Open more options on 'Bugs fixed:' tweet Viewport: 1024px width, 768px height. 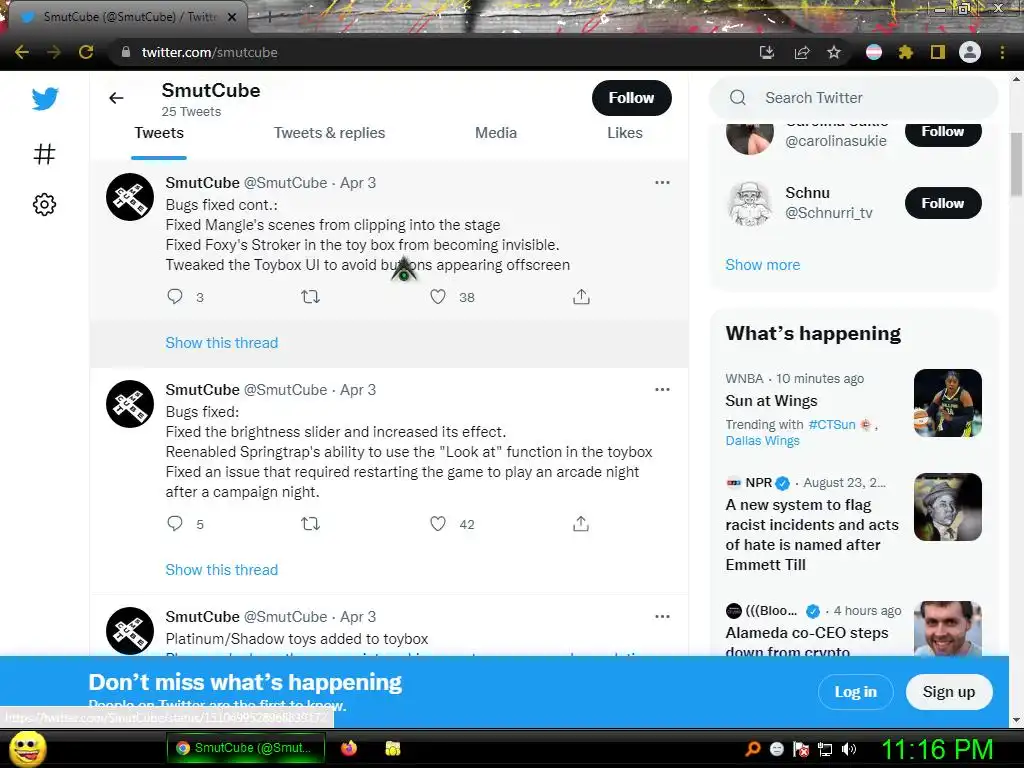tap(662, 389)
